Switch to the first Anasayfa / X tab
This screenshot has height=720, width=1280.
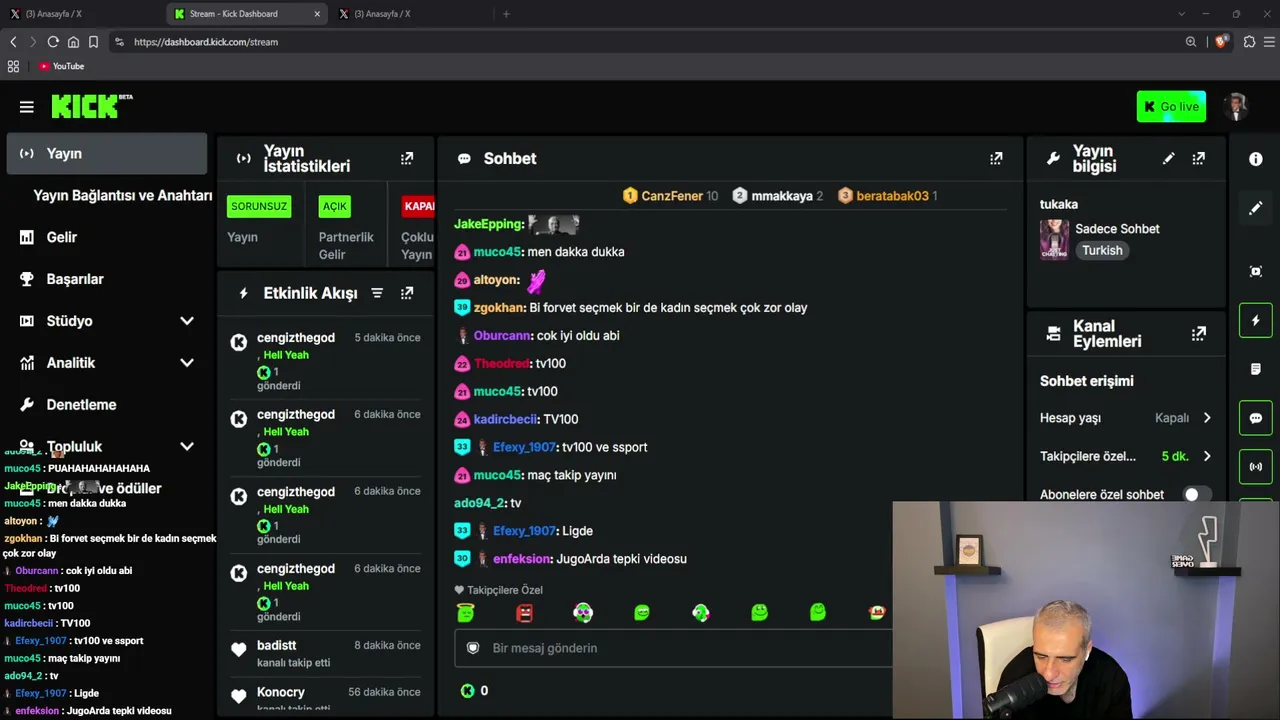click(82, 14)
